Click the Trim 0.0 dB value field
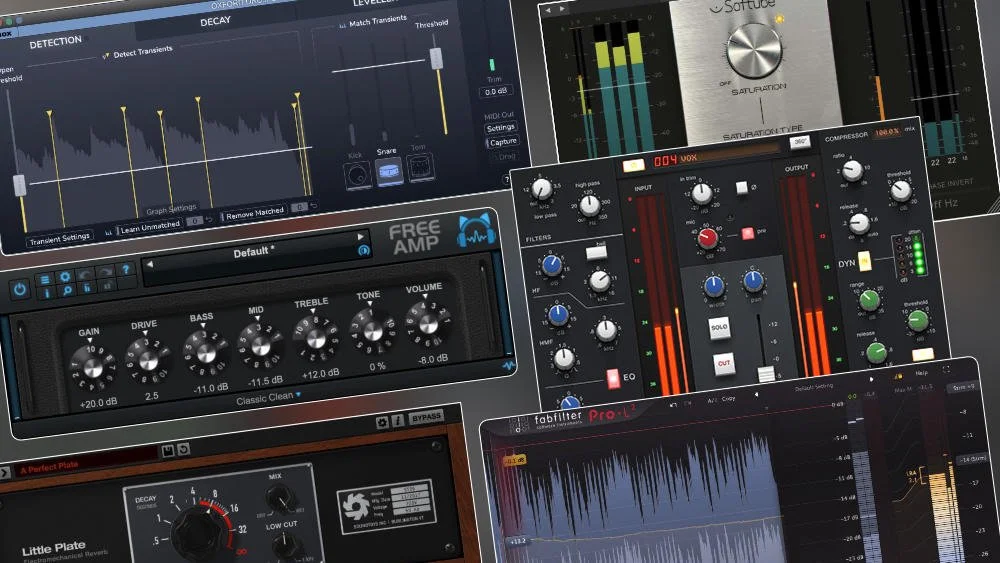Viewport: 1000px width, 563px height. [x=496, y=92]
